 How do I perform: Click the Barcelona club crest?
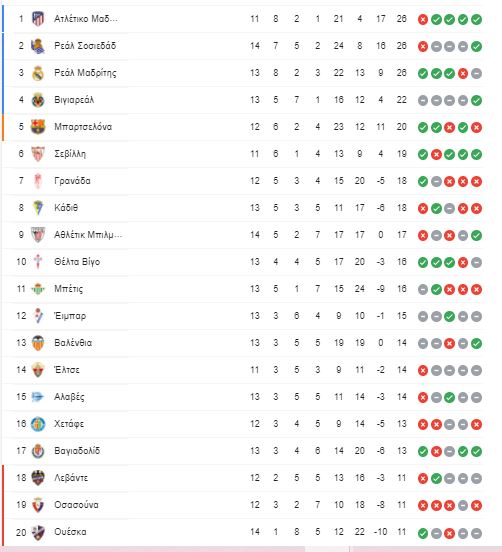point(38,127)
